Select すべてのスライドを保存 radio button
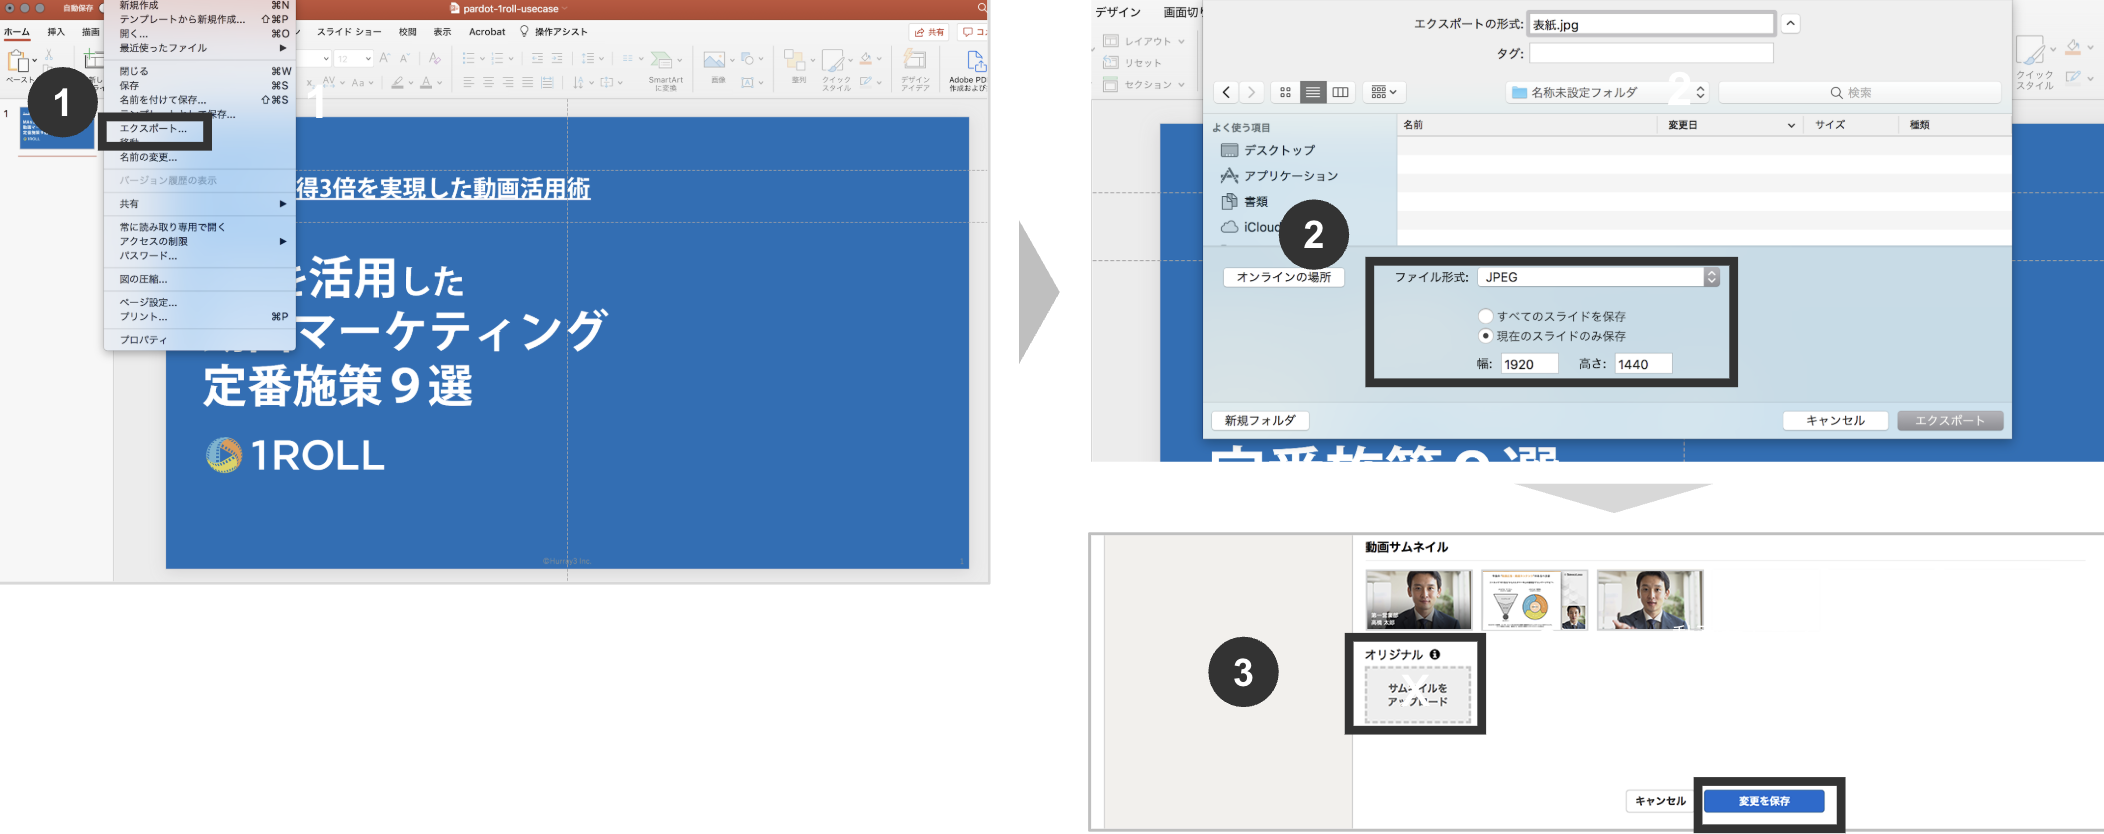The width and height of the screenshot is (2104, 834). point(1485,316)
